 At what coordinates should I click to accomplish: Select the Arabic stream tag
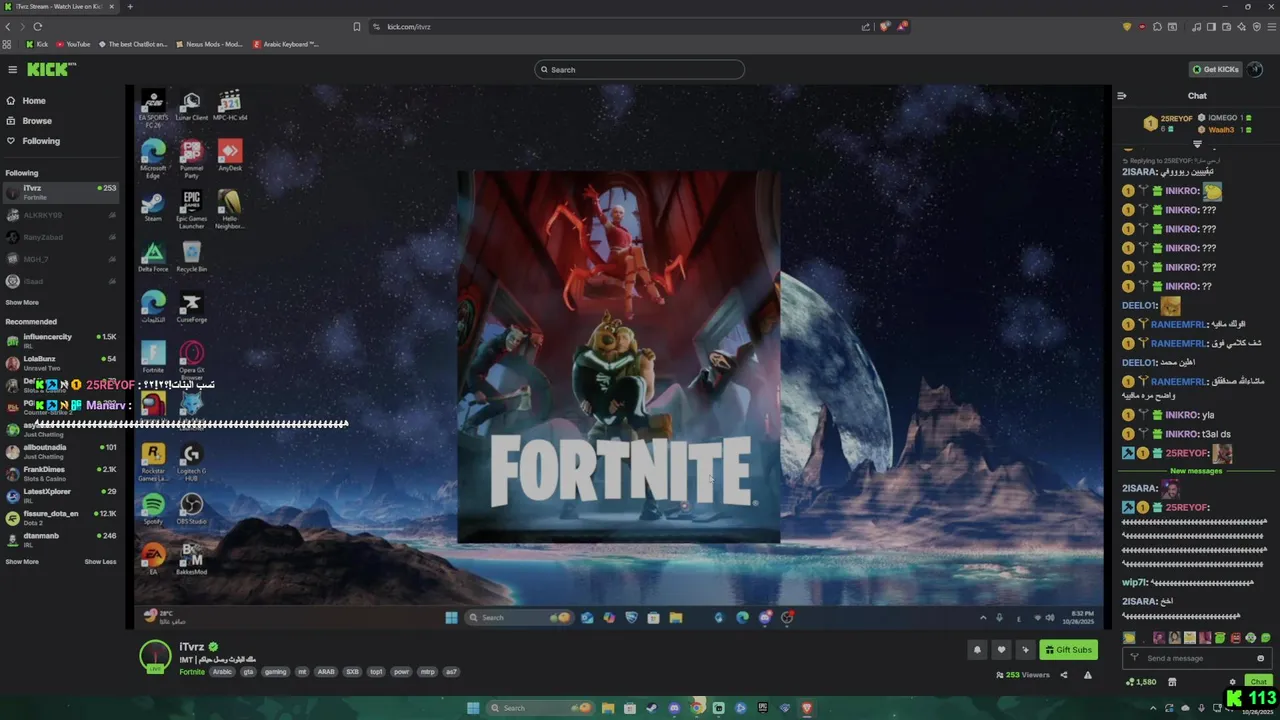[x=222, y=672]
